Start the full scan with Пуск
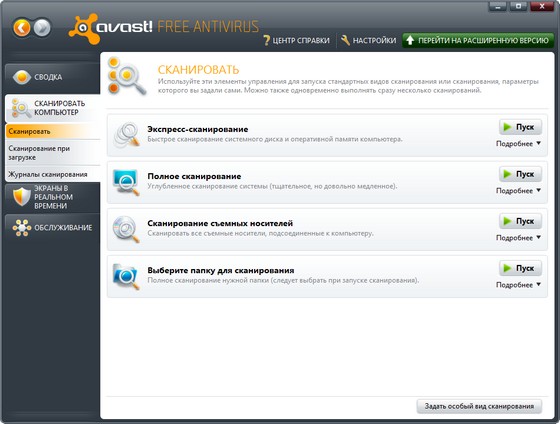The height and width of the screenshot is (424, 560). [x=520, y=174]
